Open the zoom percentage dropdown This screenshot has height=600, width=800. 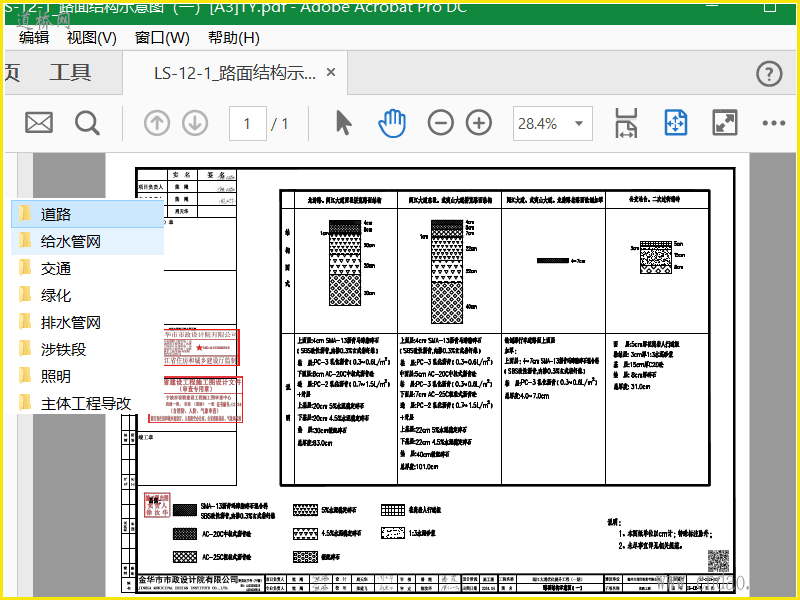(x=579, y=123)
